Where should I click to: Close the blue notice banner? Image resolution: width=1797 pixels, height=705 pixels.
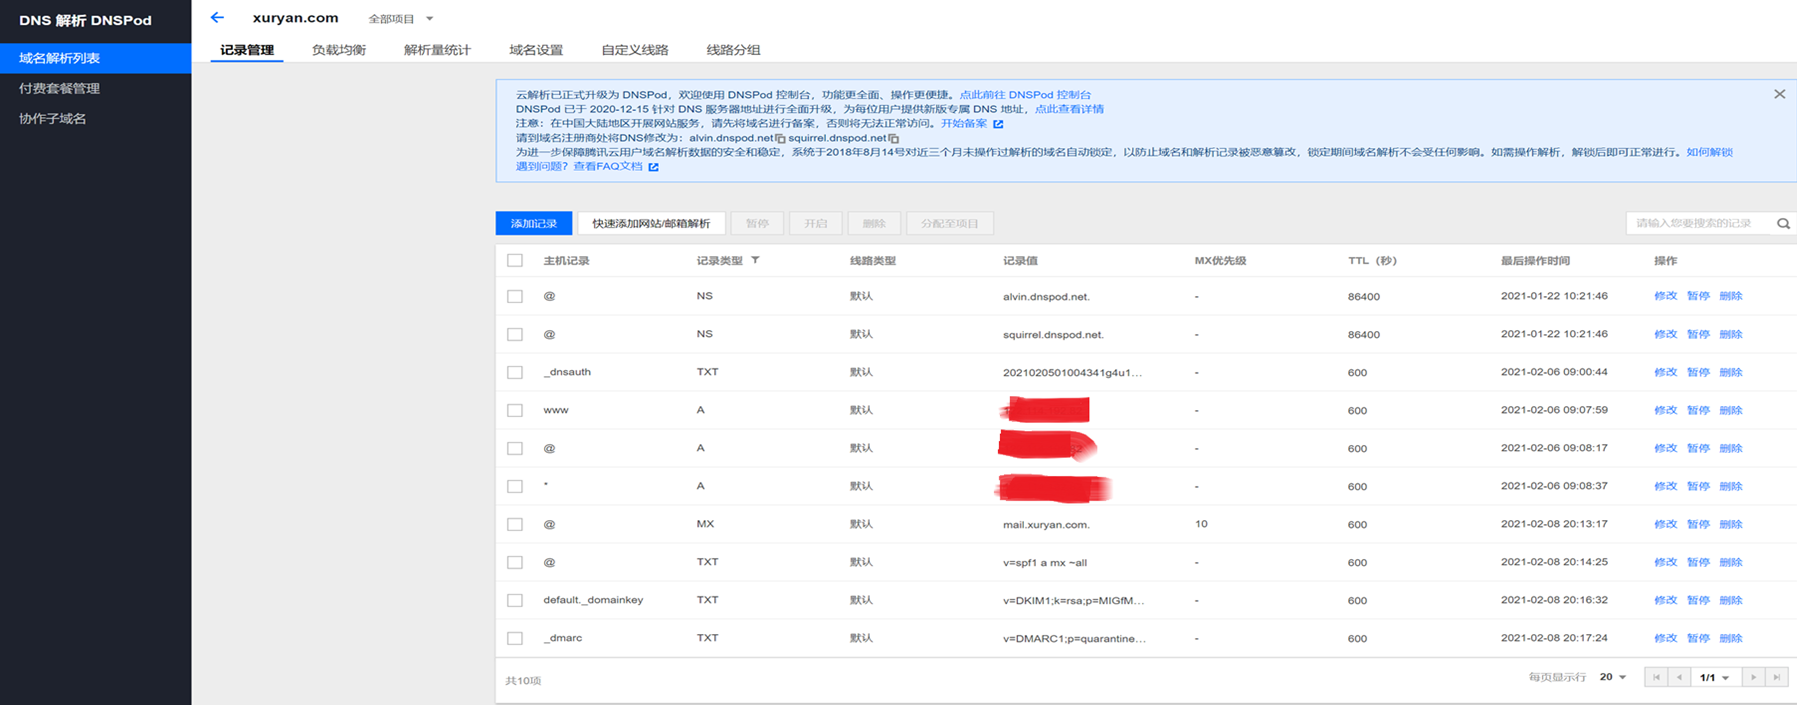pos(1779,94)
